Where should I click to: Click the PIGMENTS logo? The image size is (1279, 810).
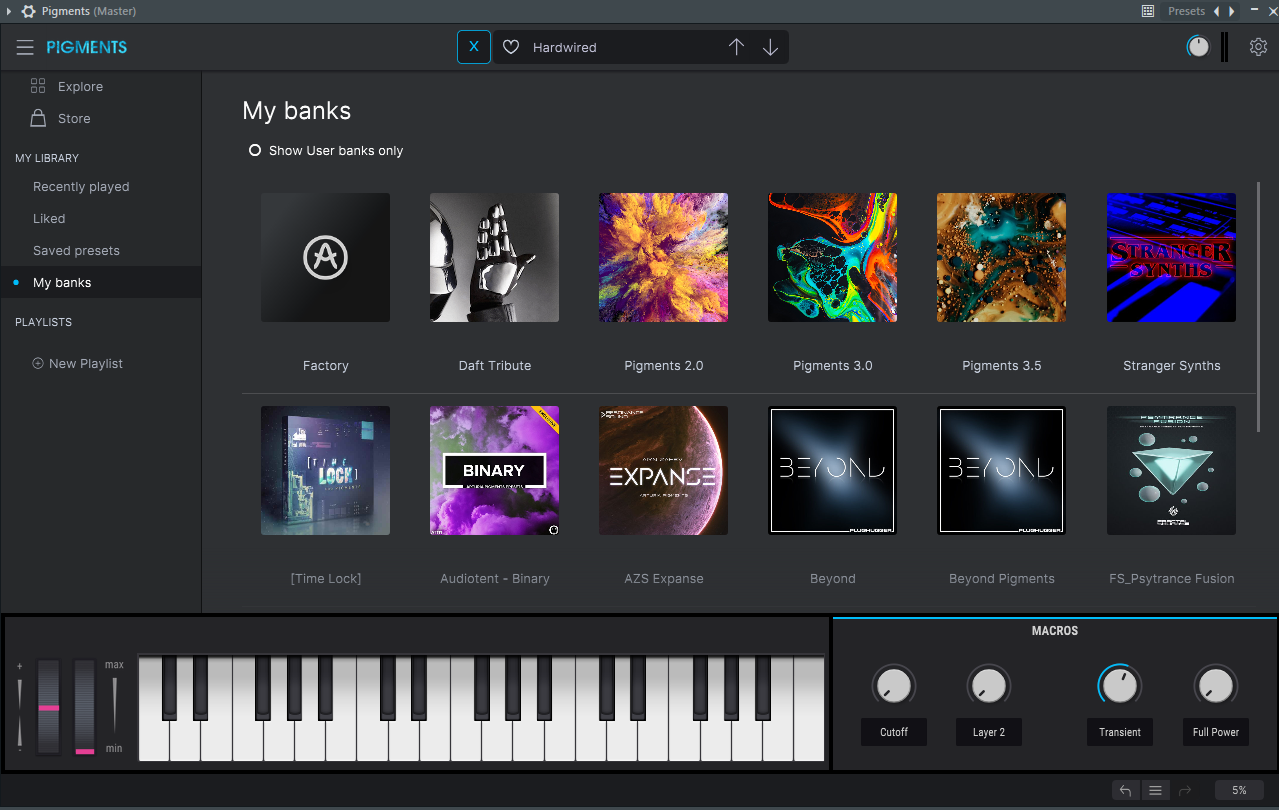(87, 47)
